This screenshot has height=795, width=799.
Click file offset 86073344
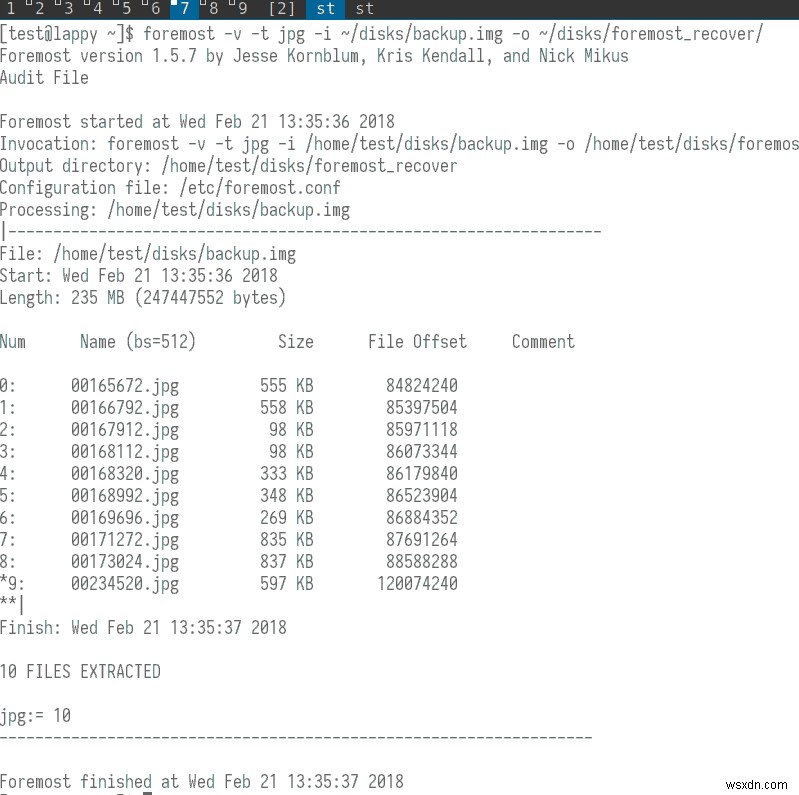[x=422, y=451]
